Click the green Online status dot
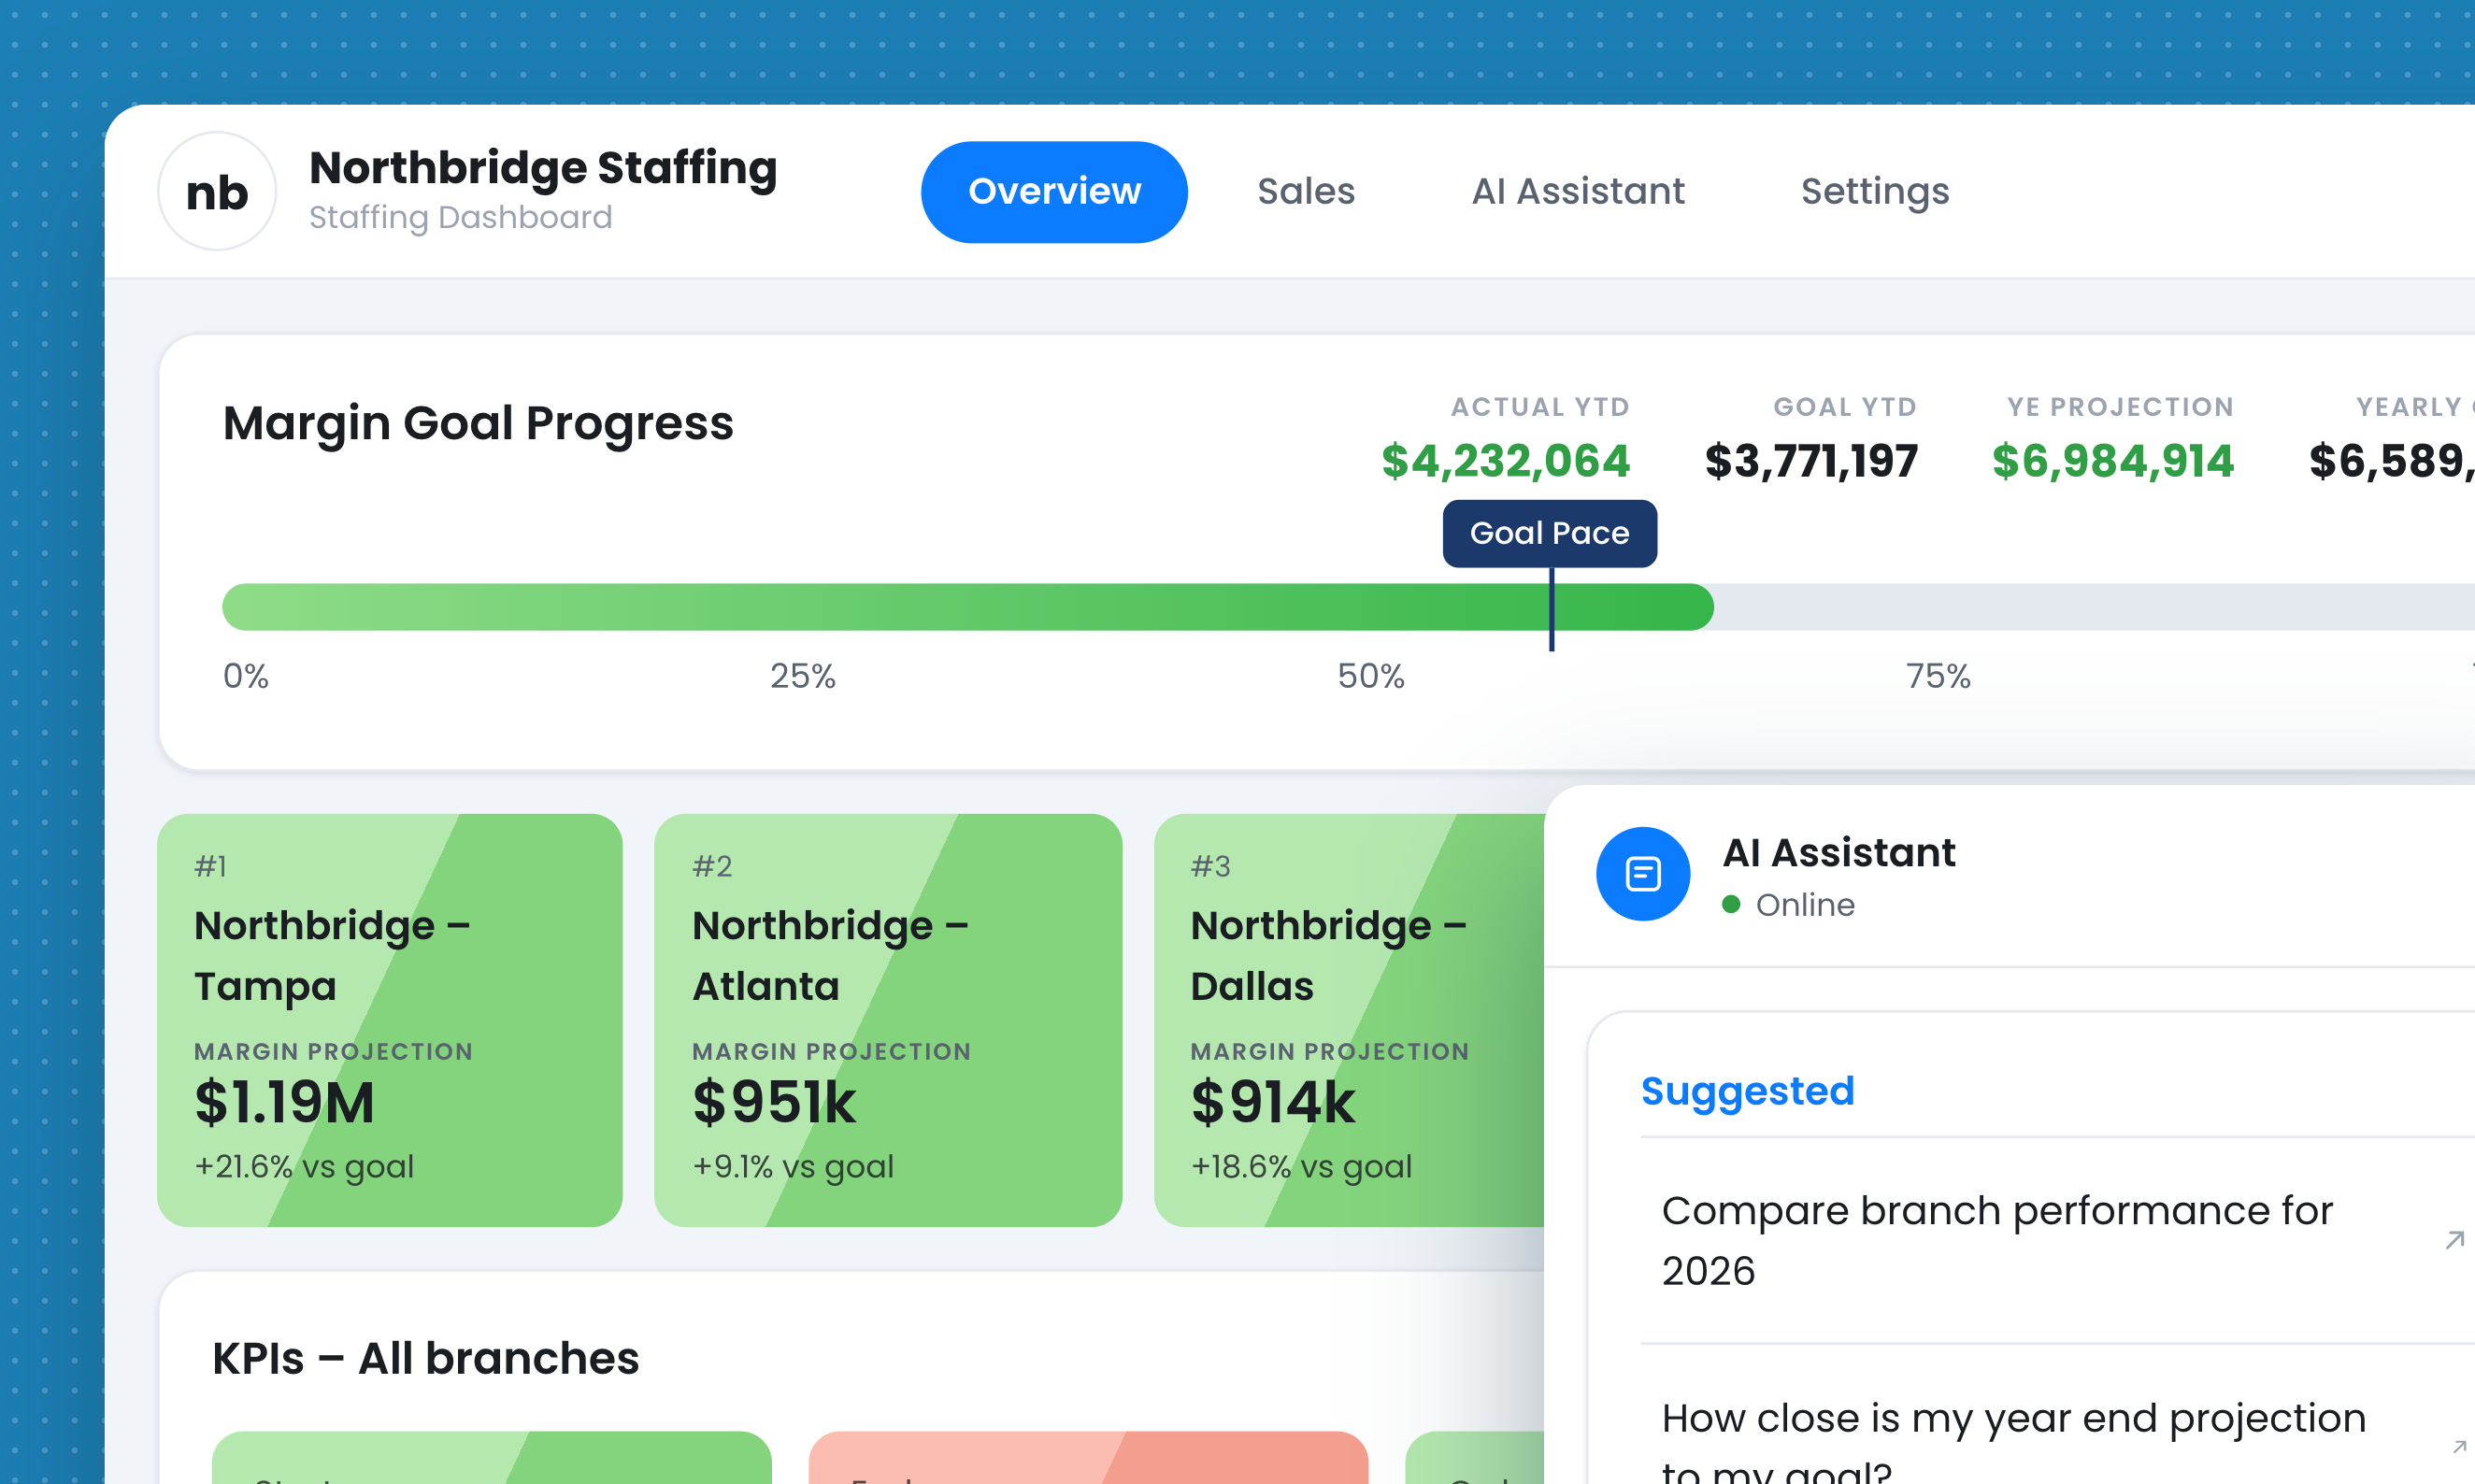 pyautogui.click(x=1731, y=905)
